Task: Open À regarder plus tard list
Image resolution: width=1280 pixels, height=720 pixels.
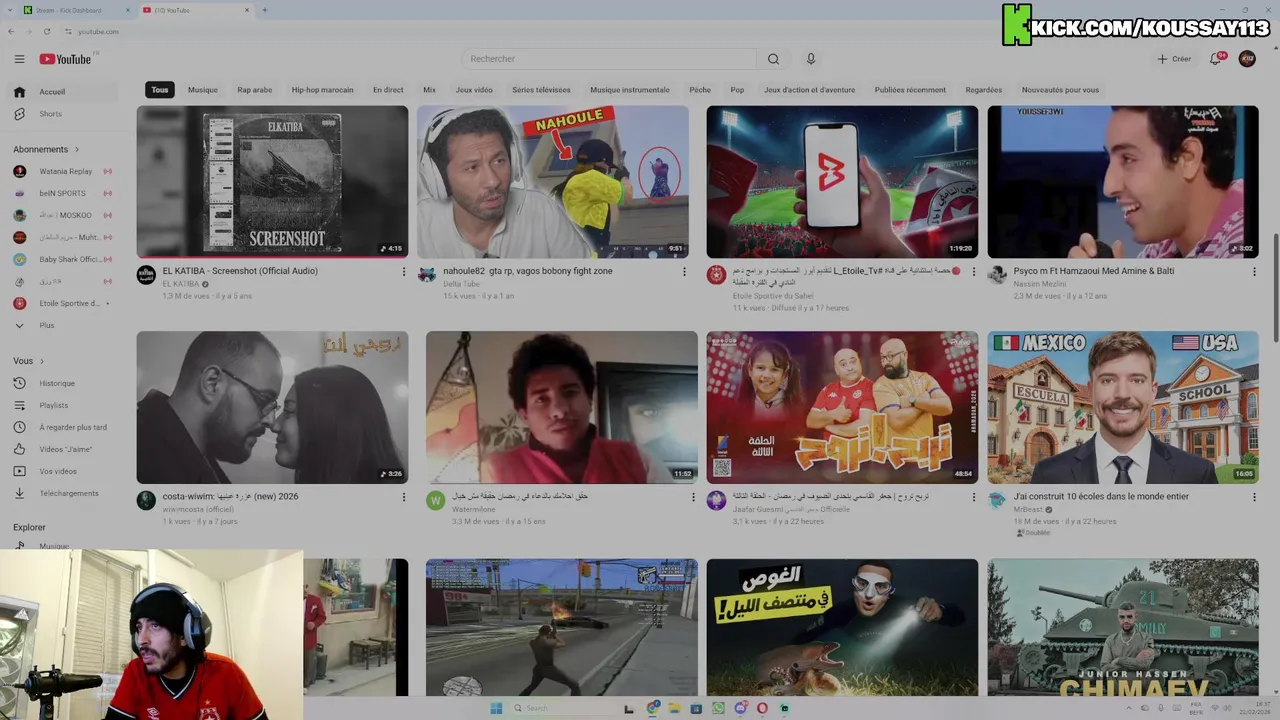Action: click(x=63, y=427)
